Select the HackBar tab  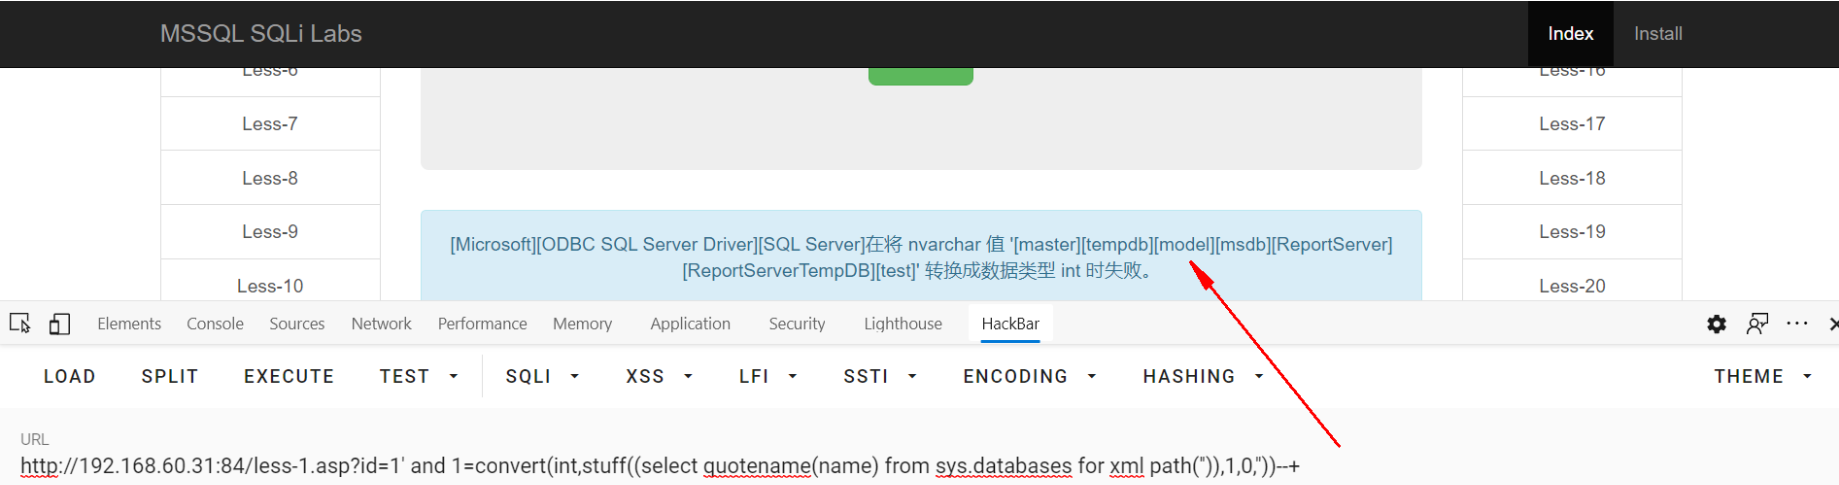1010,324
